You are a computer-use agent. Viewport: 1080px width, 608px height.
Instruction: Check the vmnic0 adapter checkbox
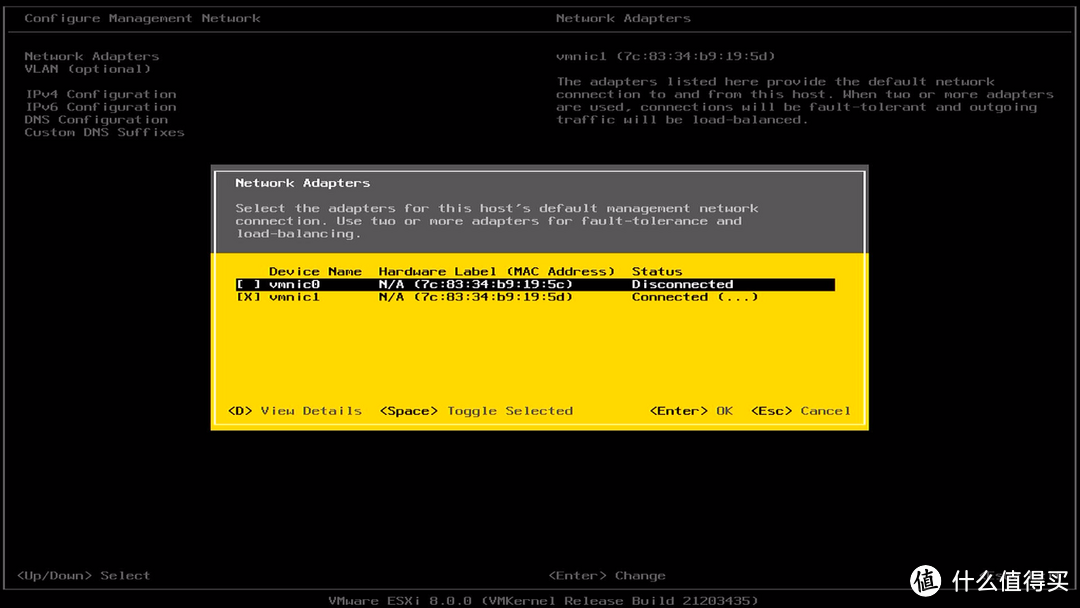(x=248, y=285)
